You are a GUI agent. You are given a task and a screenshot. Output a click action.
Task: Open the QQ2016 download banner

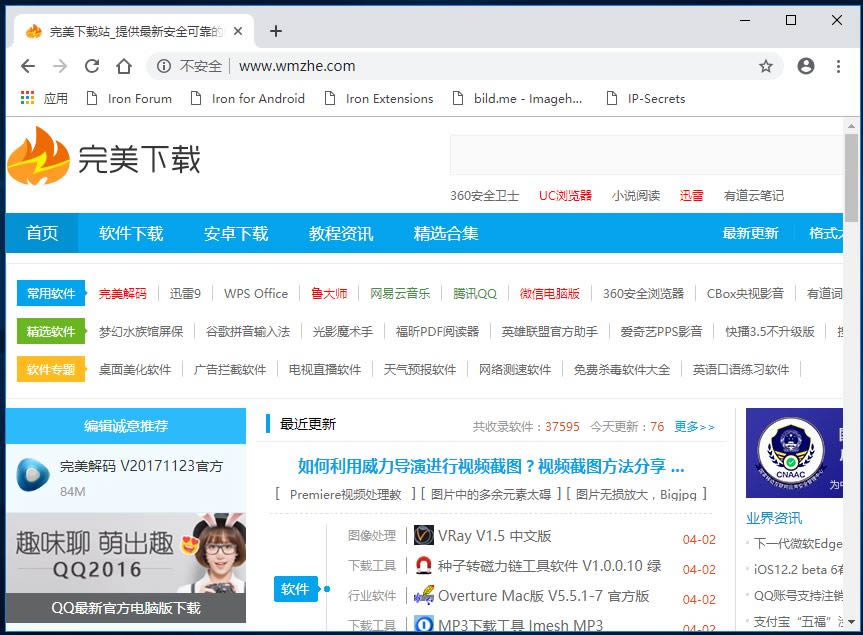point(125,567)
